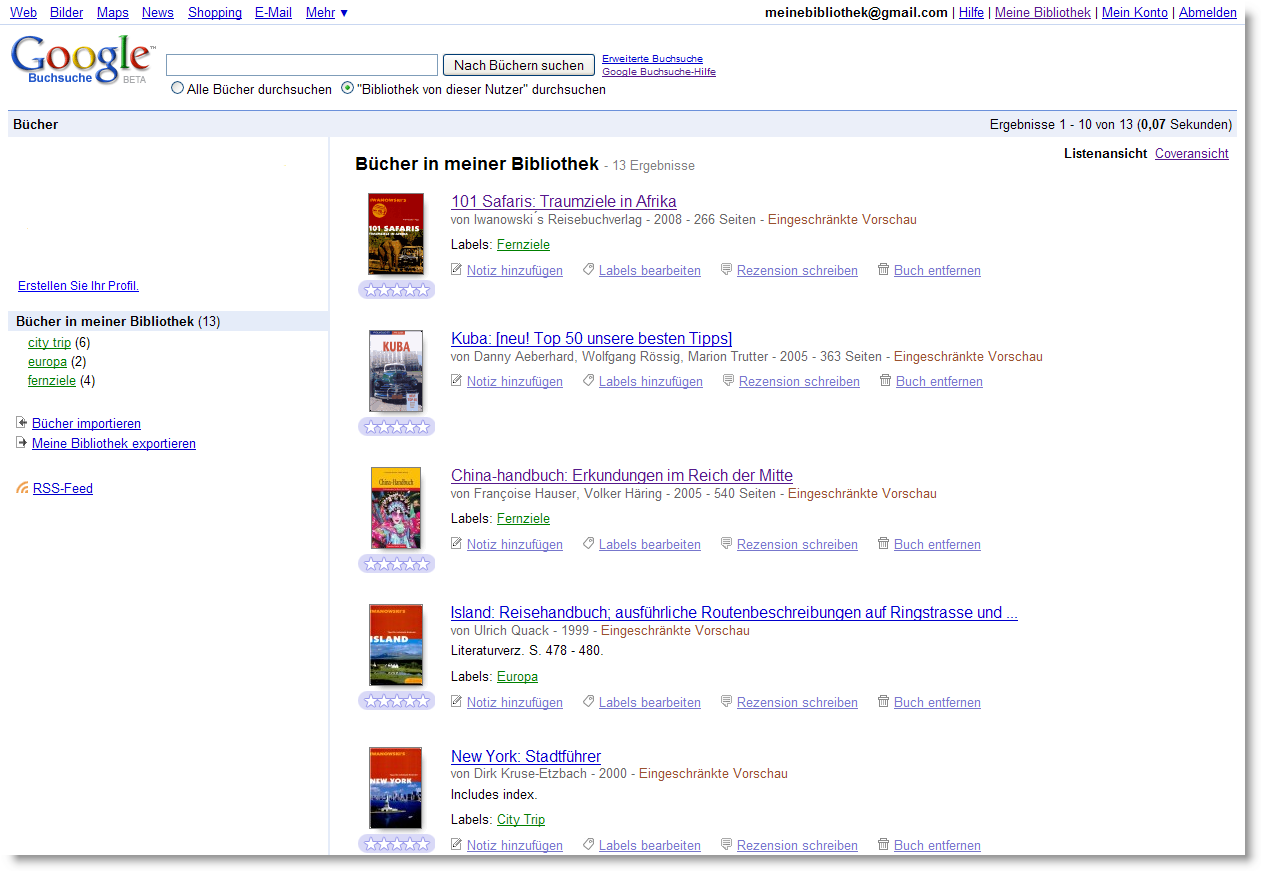Viewport: 1261px width, 871px height.
Task: Open the "europa" label in the sidebar
Action: [47, 361]
